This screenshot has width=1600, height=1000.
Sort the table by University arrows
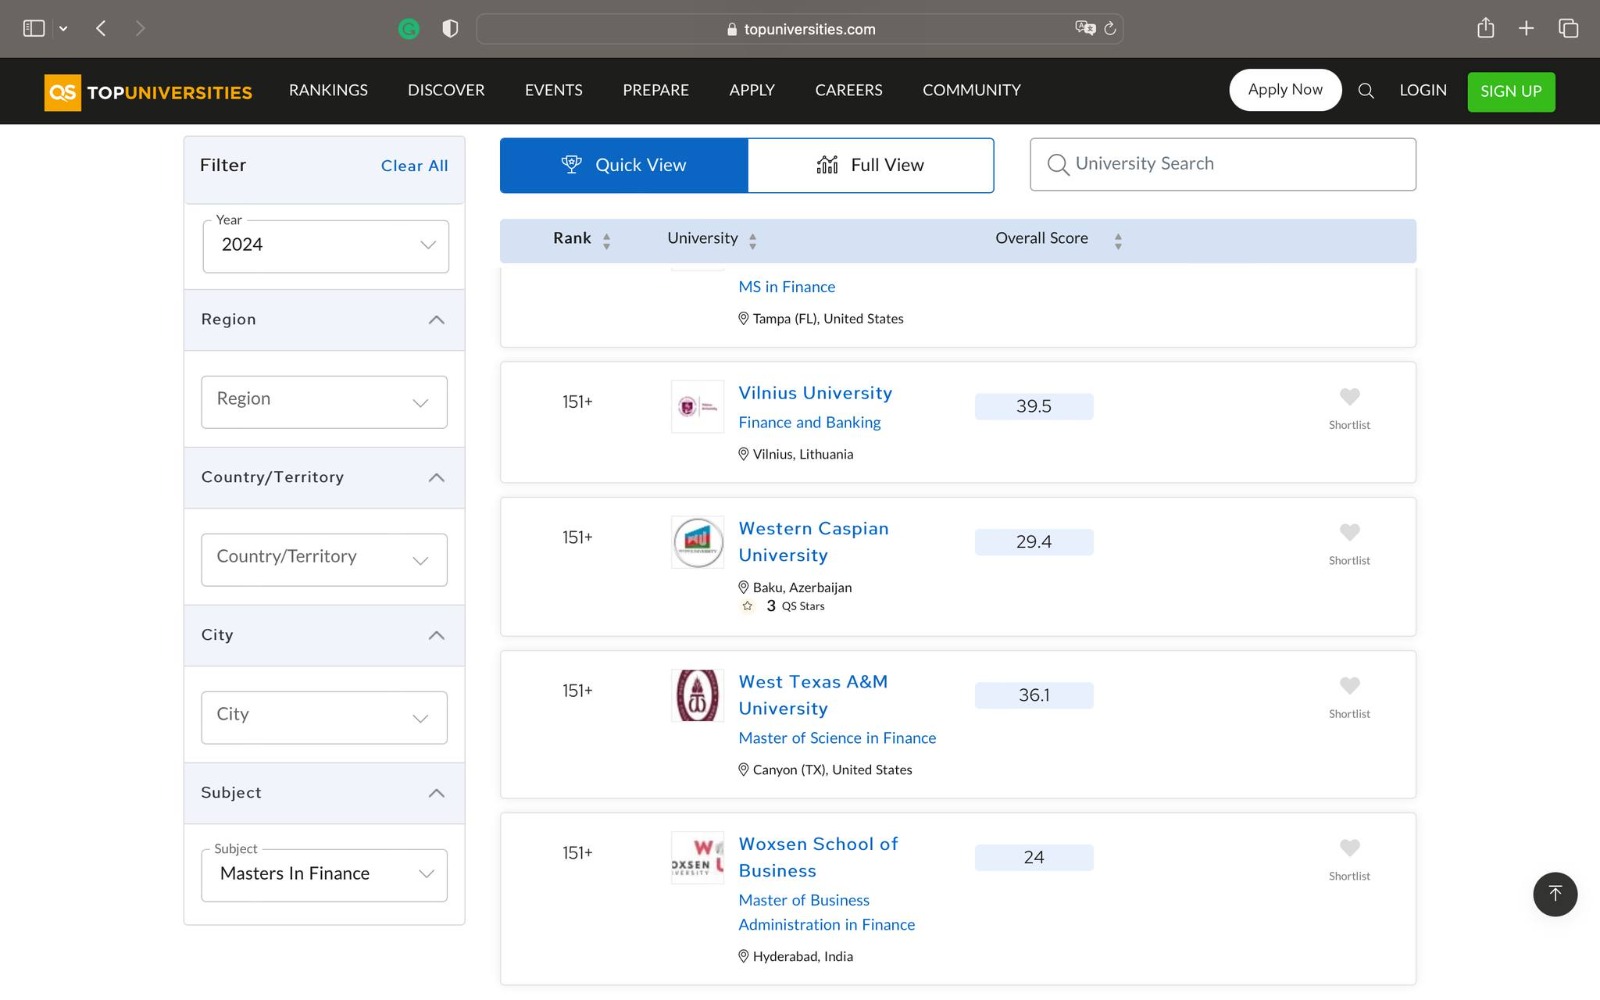click(753, 241)
